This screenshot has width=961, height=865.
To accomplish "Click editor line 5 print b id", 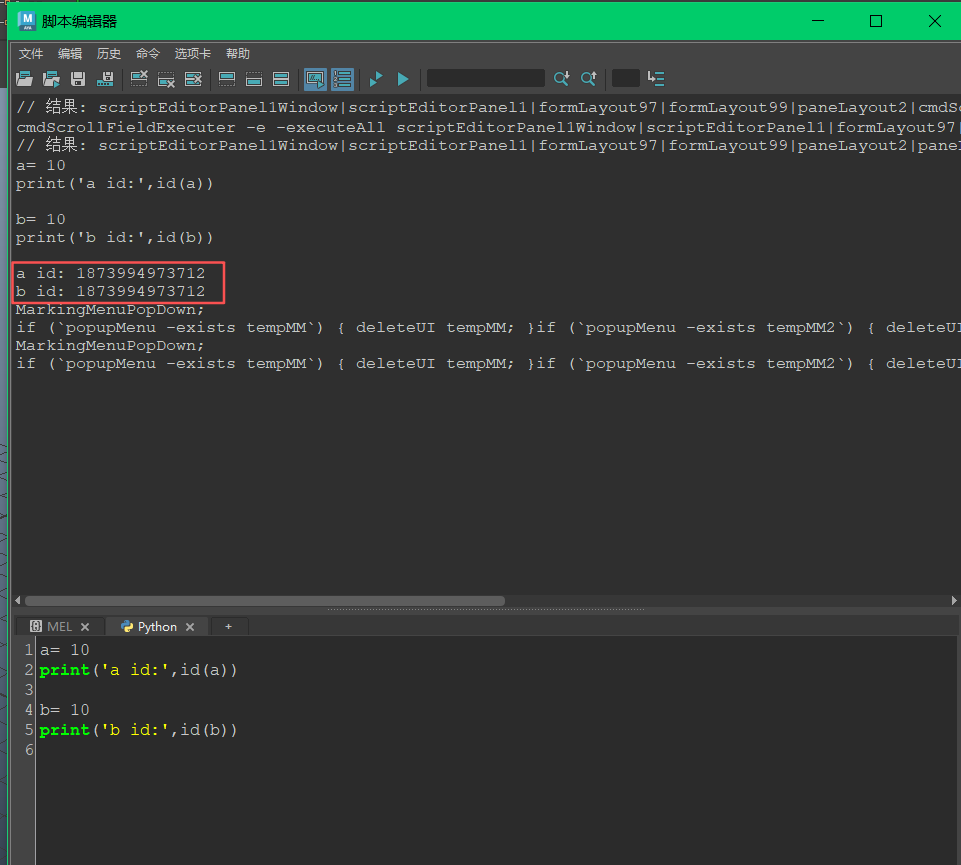I will tap(138, 730).
